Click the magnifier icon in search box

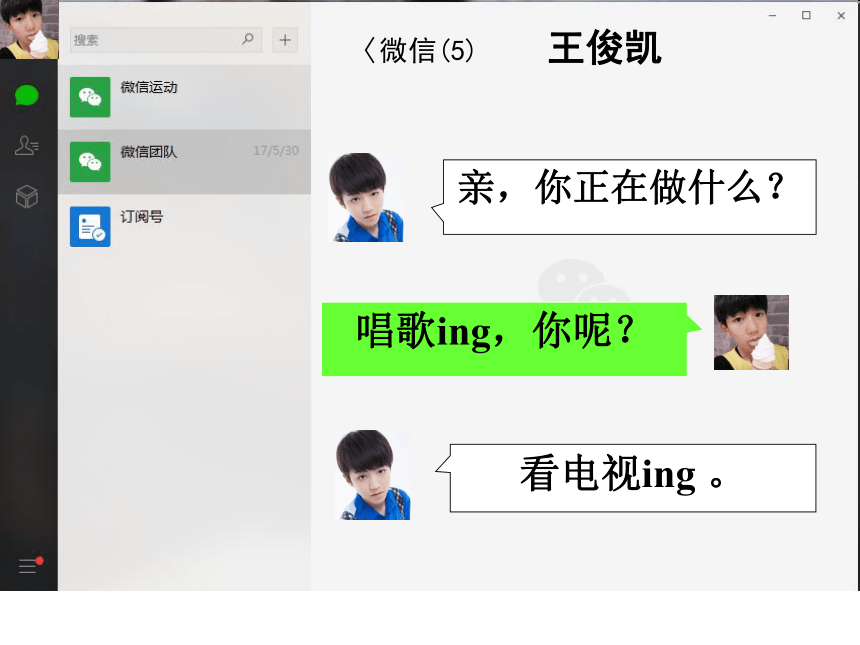248,39
